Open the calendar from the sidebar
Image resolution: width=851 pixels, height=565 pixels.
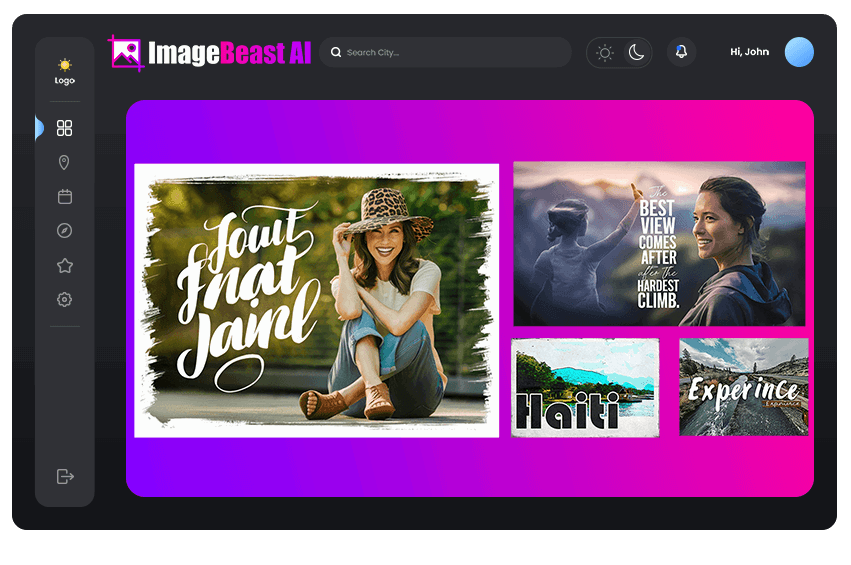pos(65,197)
